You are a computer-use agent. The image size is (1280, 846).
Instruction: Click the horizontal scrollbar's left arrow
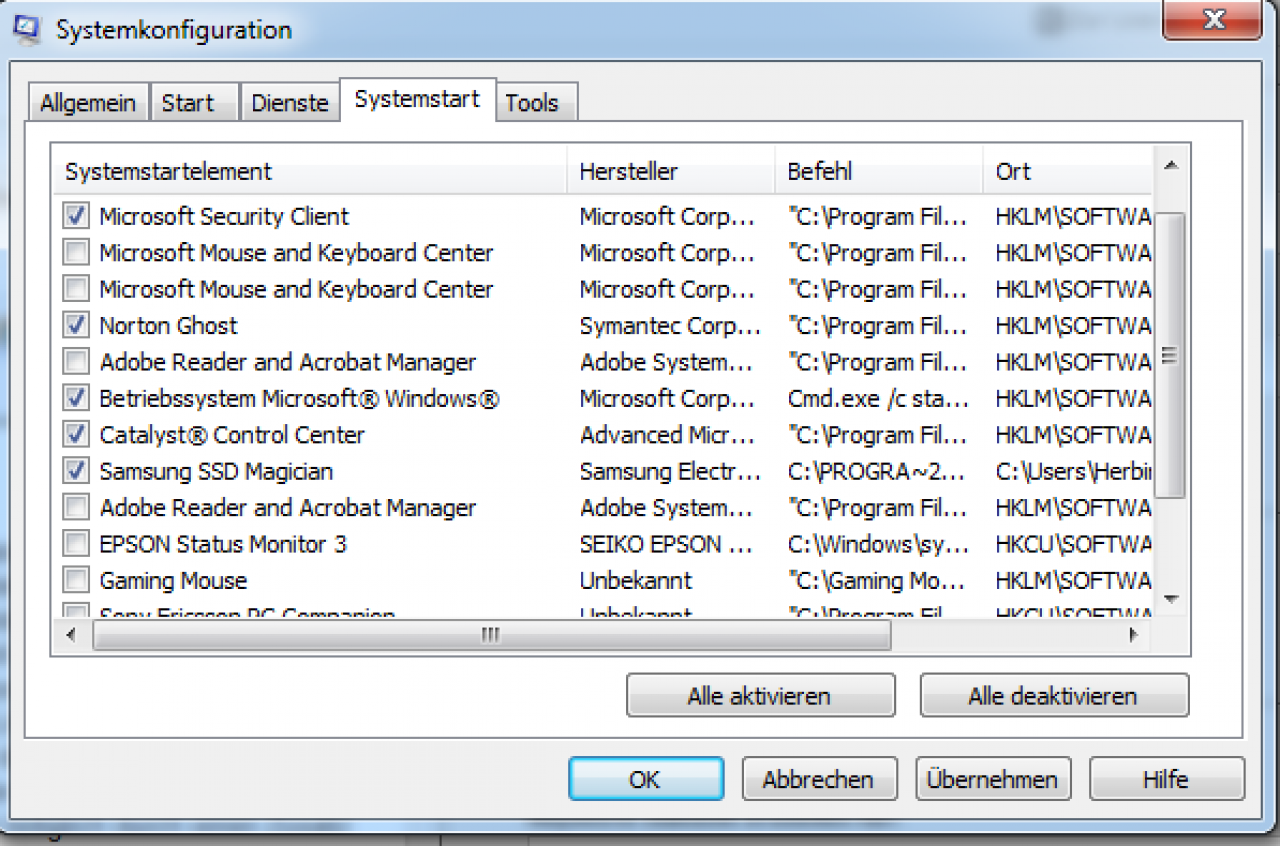[x=71, y=634]
